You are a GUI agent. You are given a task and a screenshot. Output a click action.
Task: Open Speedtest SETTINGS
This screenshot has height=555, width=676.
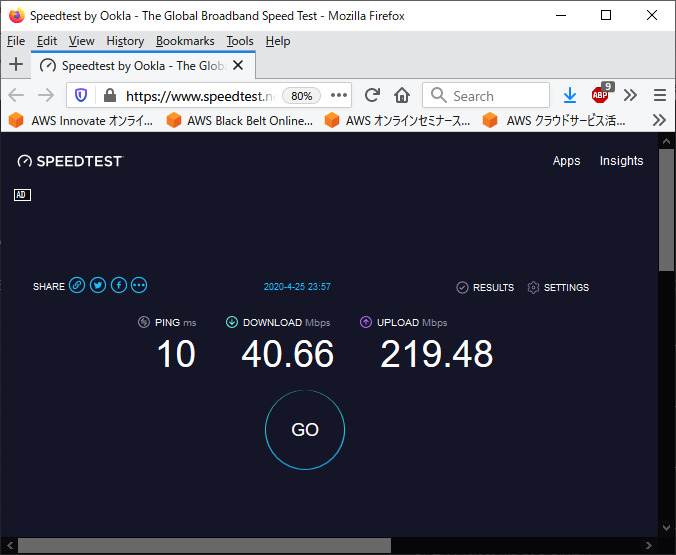(558, 288)
